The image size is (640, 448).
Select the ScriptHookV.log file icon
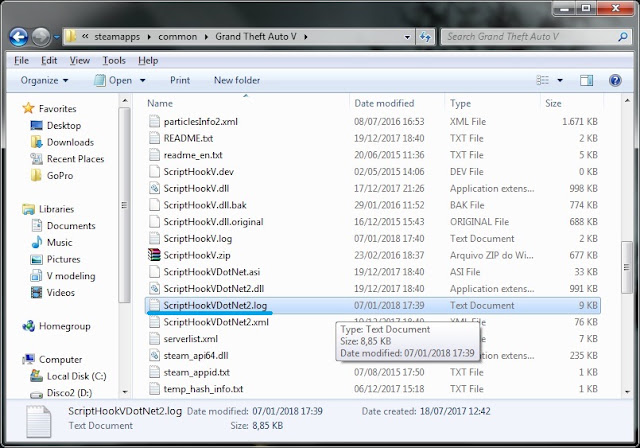click(154, 238)
